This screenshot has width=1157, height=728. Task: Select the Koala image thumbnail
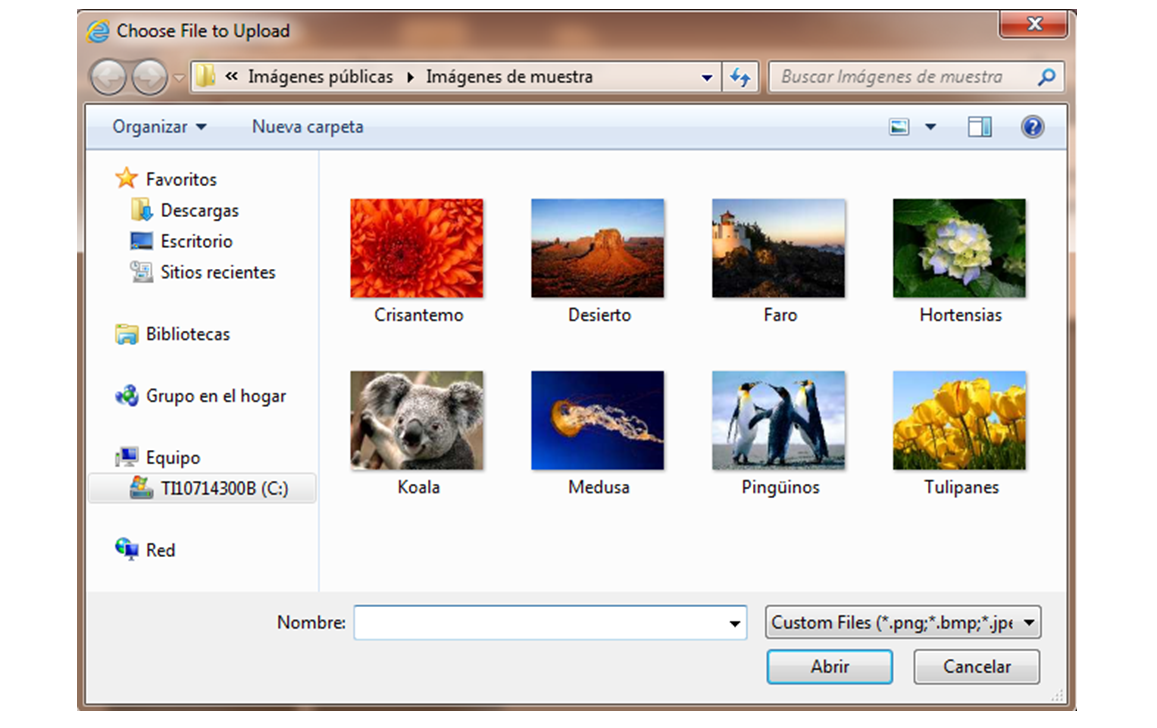pos(417,421)
